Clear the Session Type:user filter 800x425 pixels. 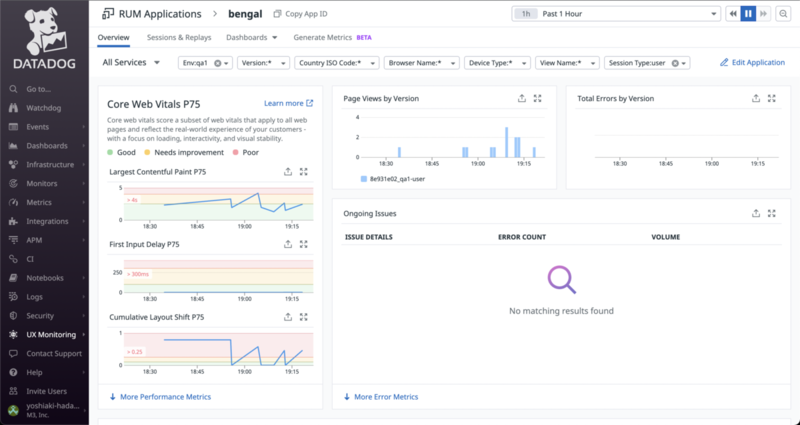coord(675,63)
